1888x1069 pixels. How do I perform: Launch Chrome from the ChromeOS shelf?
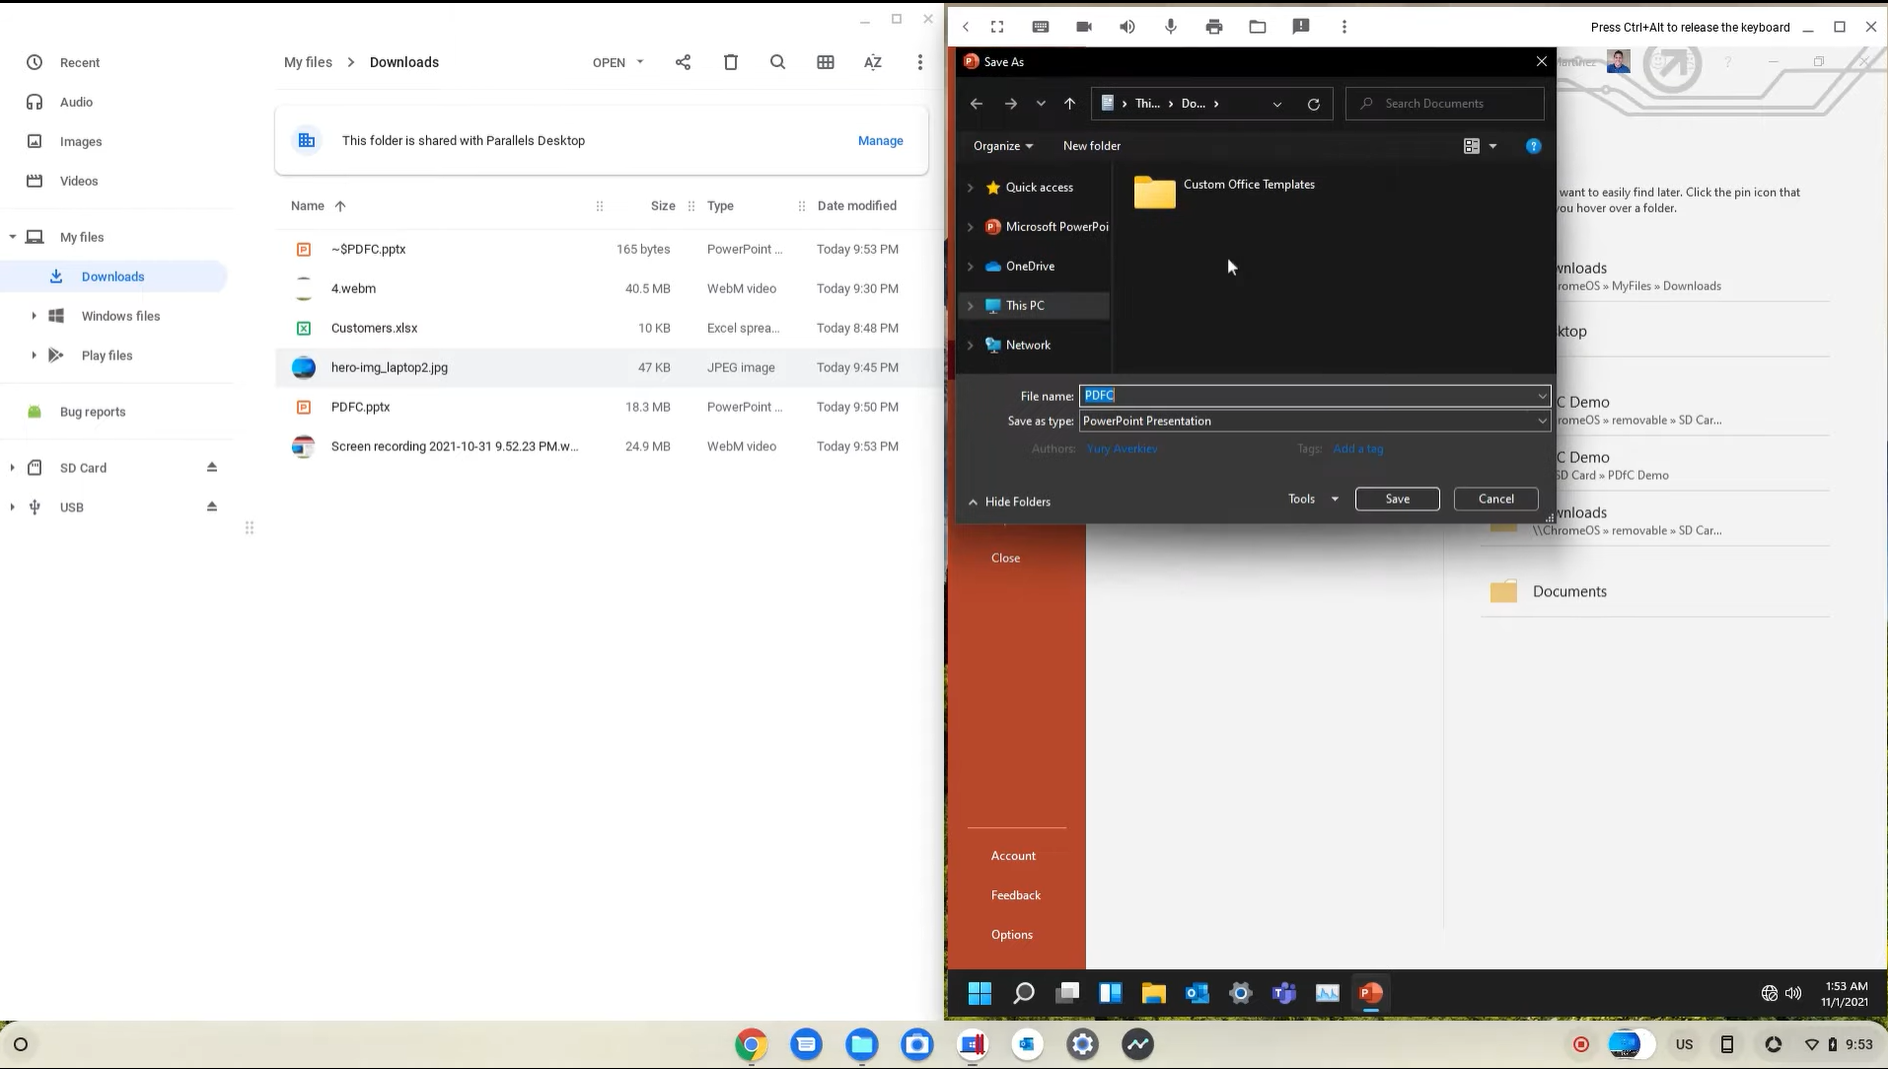click(x=751, y=1045)
